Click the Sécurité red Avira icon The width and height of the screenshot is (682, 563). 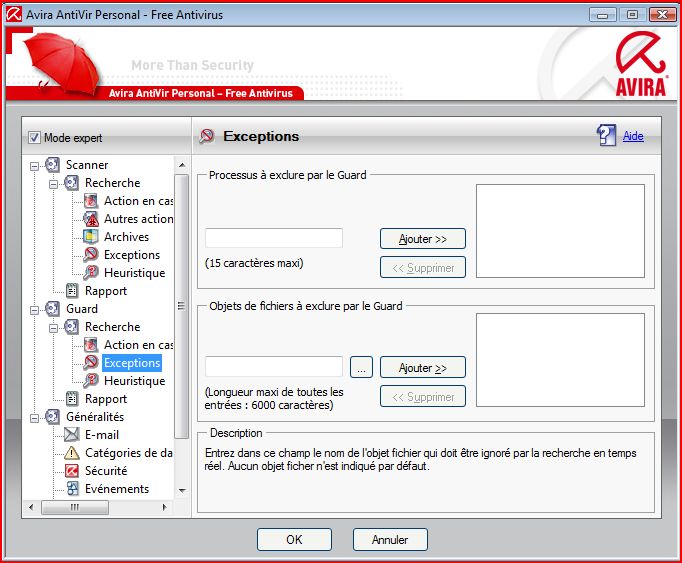71,471
